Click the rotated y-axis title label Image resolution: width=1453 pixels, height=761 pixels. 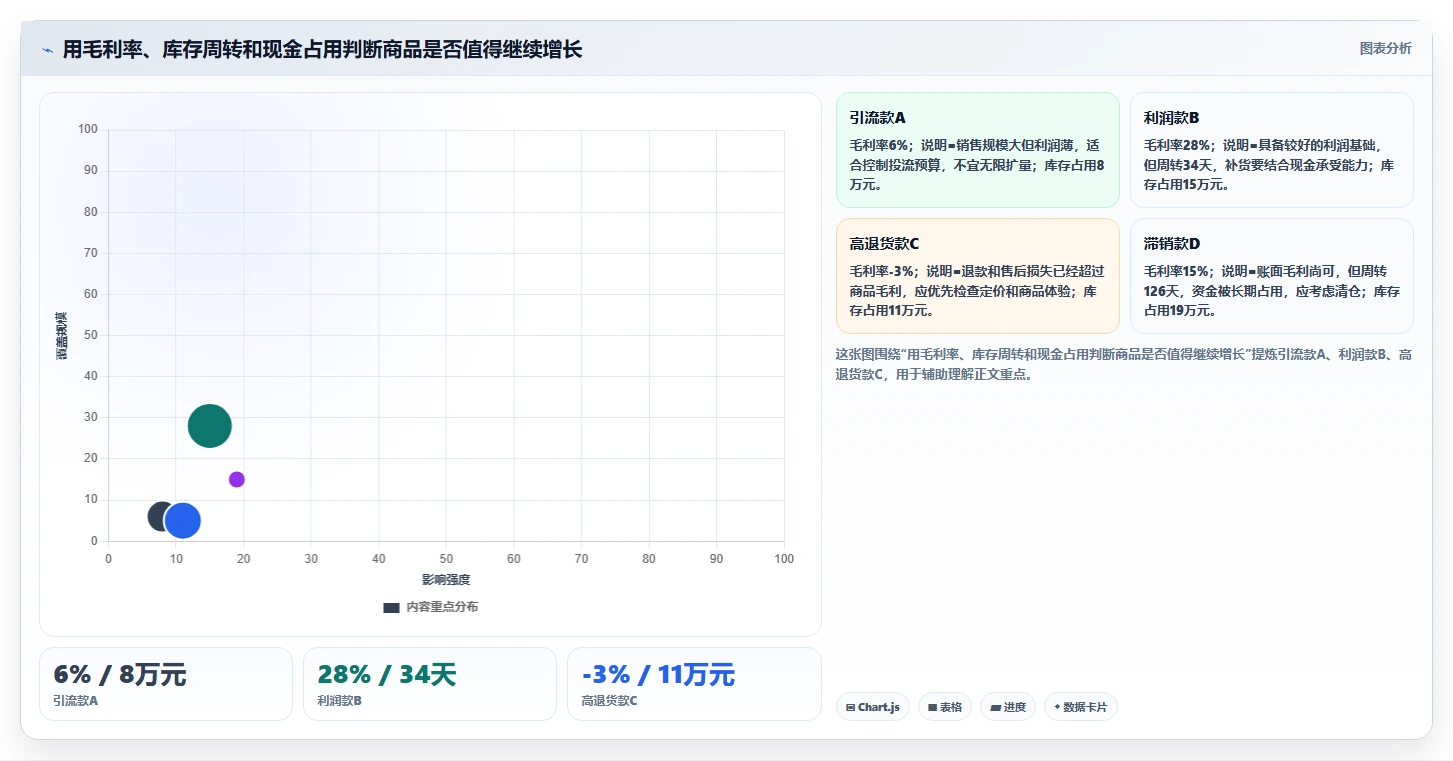(62, 335)
